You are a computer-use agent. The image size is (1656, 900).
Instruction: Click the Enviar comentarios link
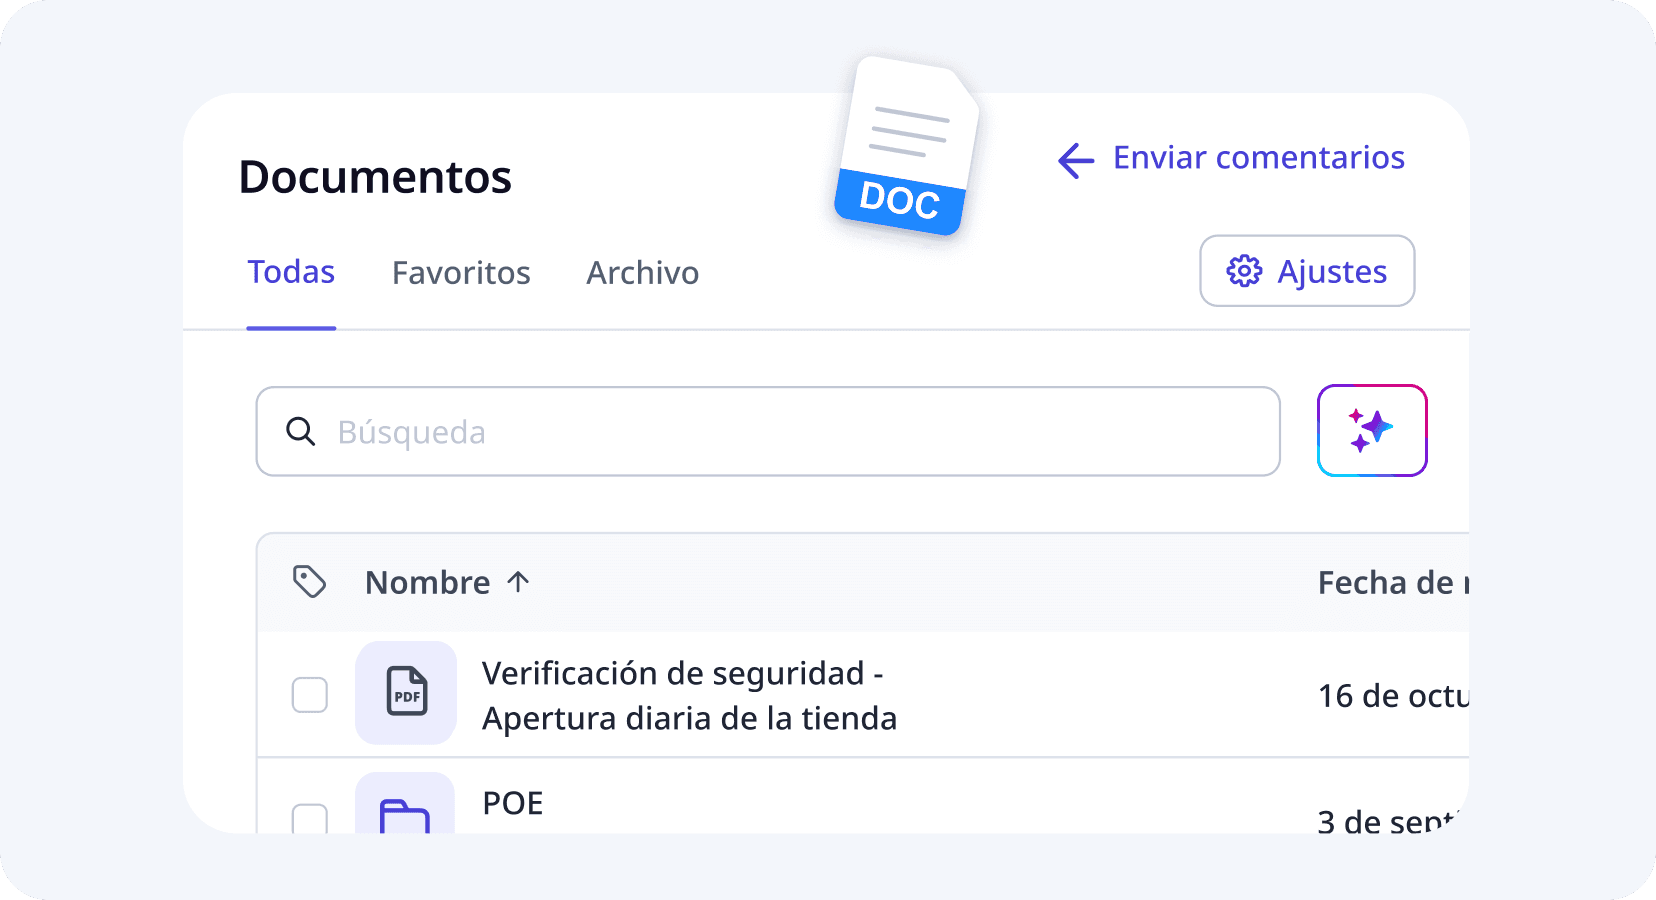click(x=1259, y=157)
